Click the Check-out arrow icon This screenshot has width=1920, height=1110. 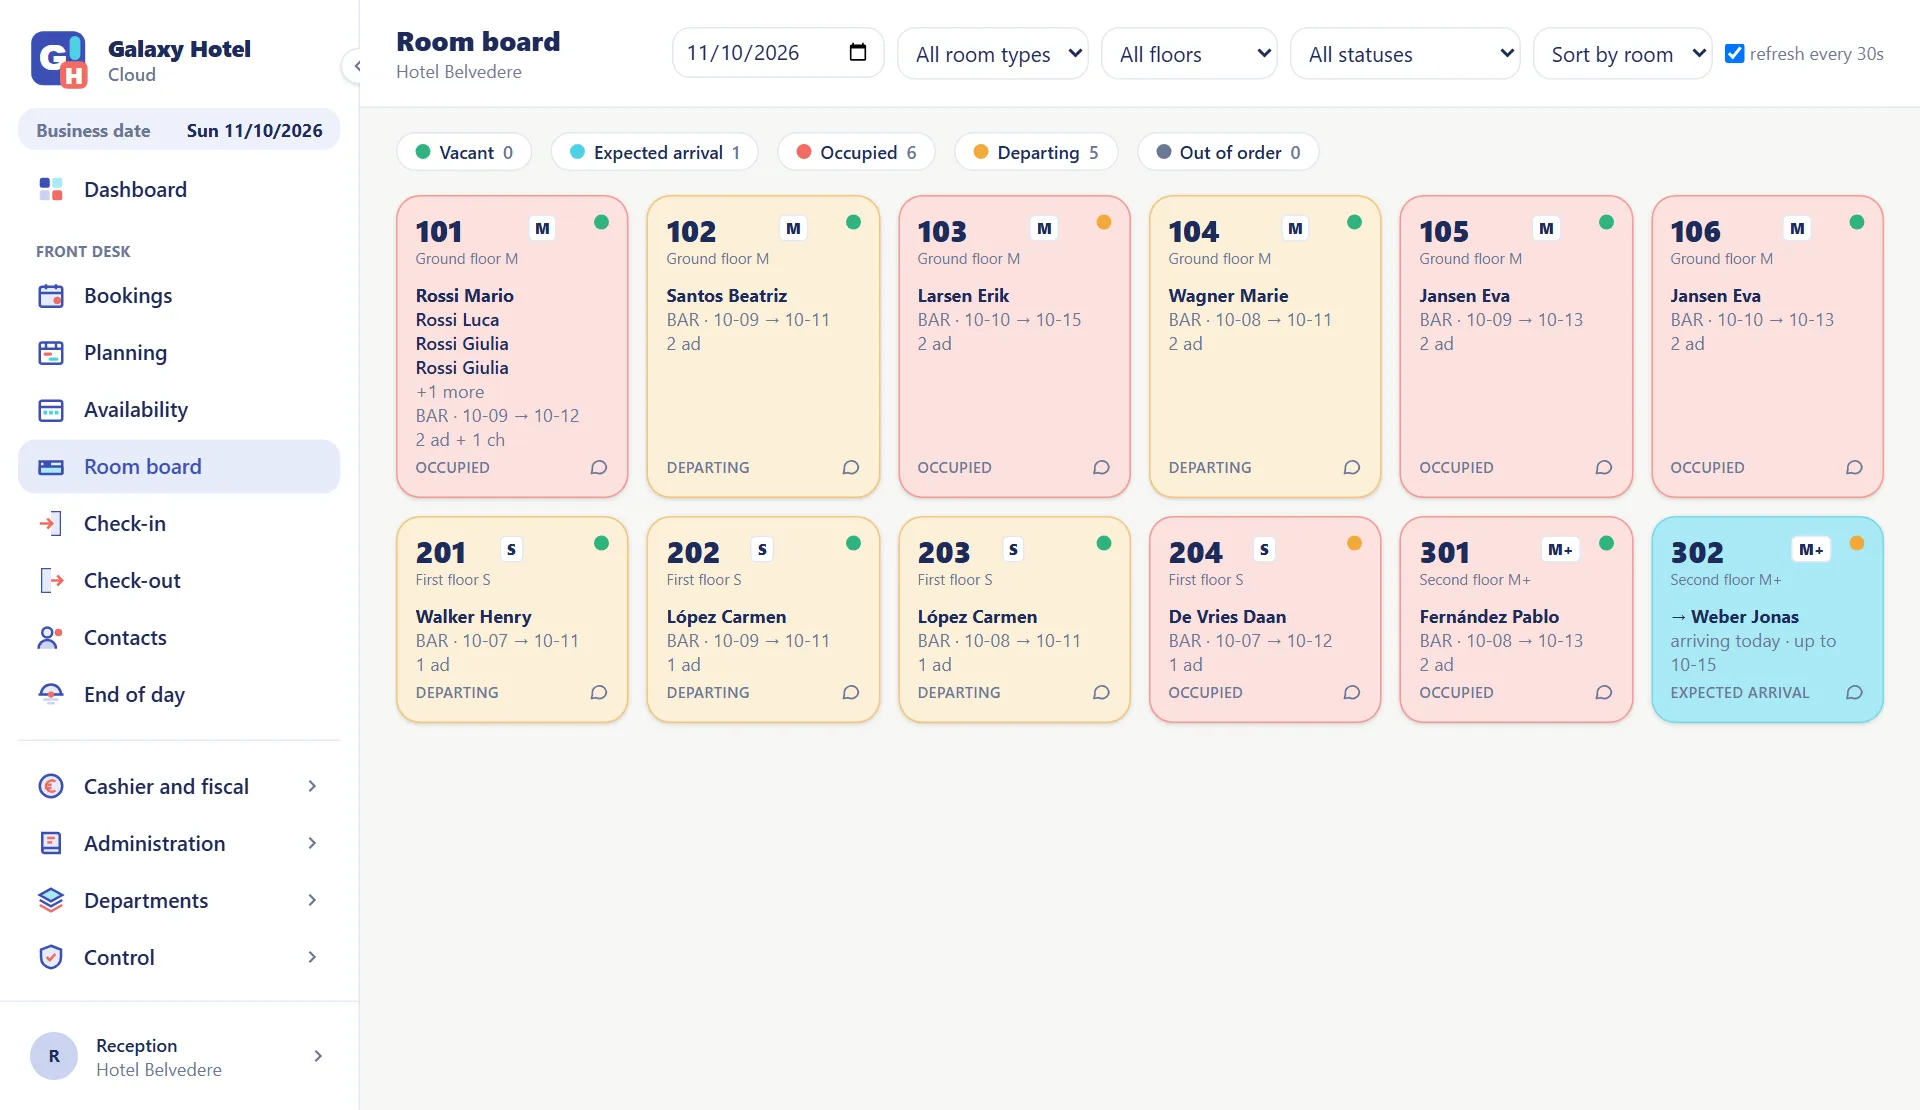51,581
